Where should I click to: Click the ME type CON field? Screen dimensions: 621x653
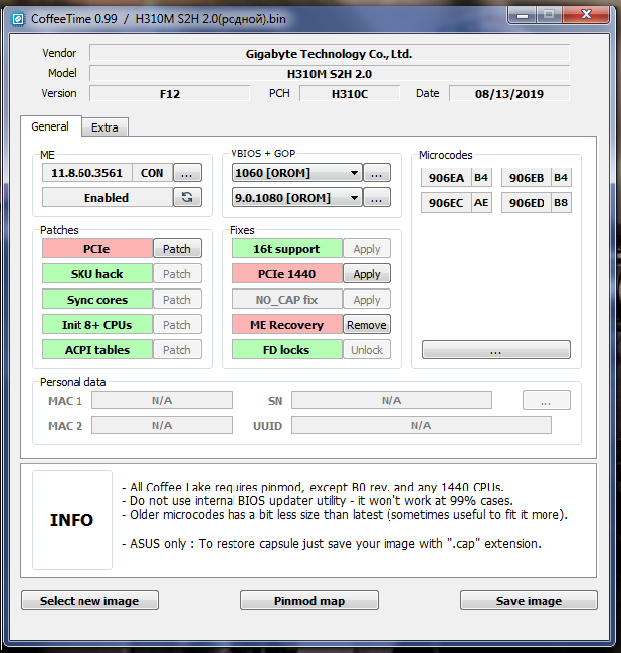152,173
